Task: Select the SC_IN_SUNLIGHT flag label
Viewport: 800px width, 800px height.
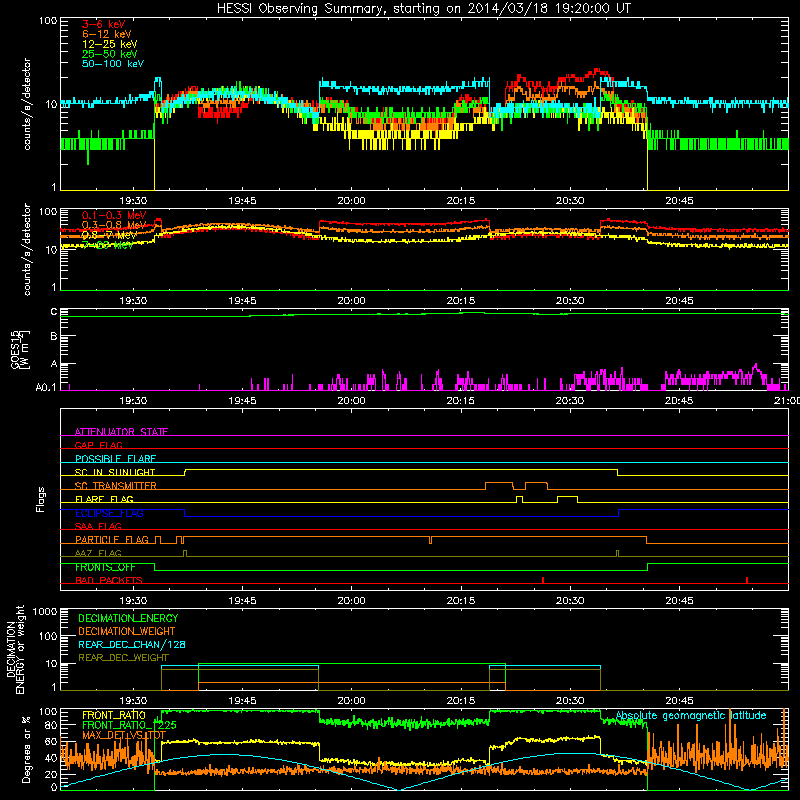Action: 115,472
